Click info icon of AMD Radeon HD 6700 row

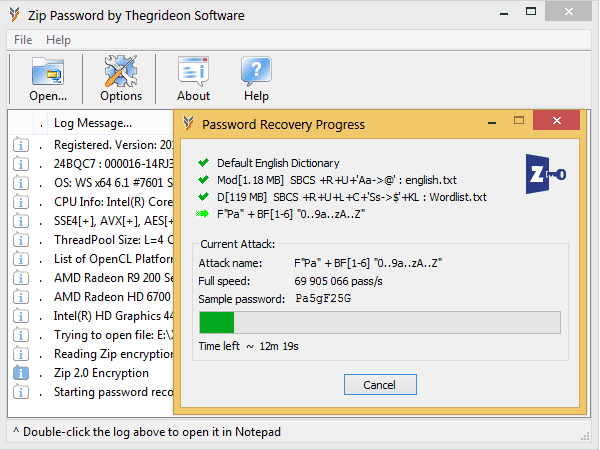pos(21,297)
